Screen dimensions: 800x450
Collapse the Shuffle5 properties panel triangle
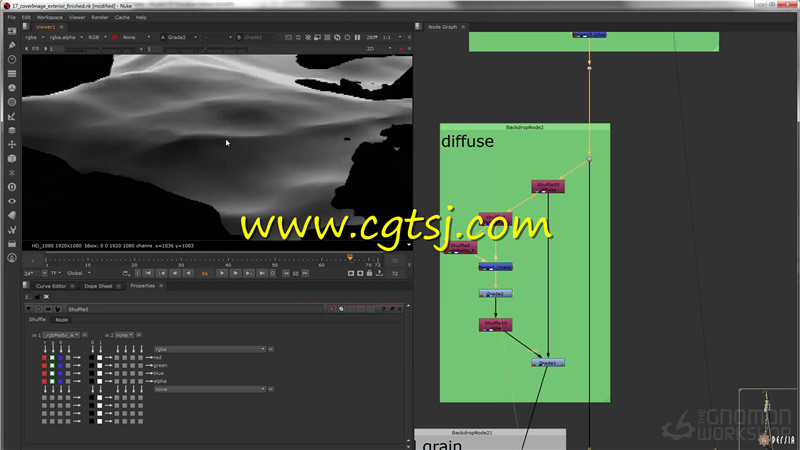tap(29, 309)
